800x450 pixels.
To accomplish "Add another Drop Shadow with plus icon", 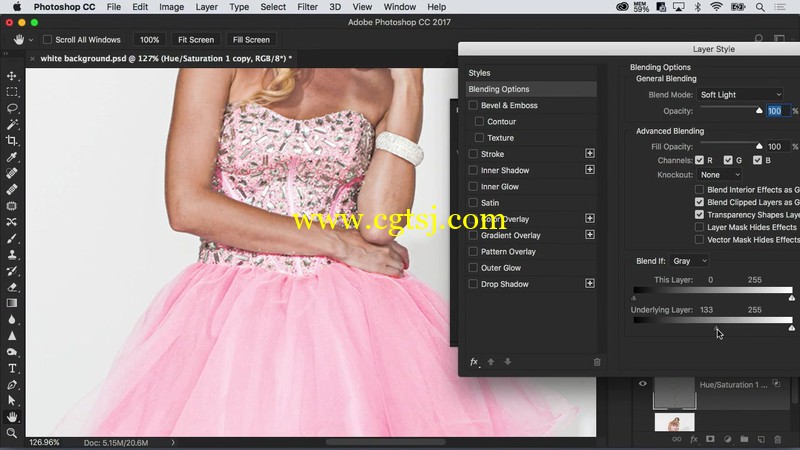I will (x=590, y=284).
